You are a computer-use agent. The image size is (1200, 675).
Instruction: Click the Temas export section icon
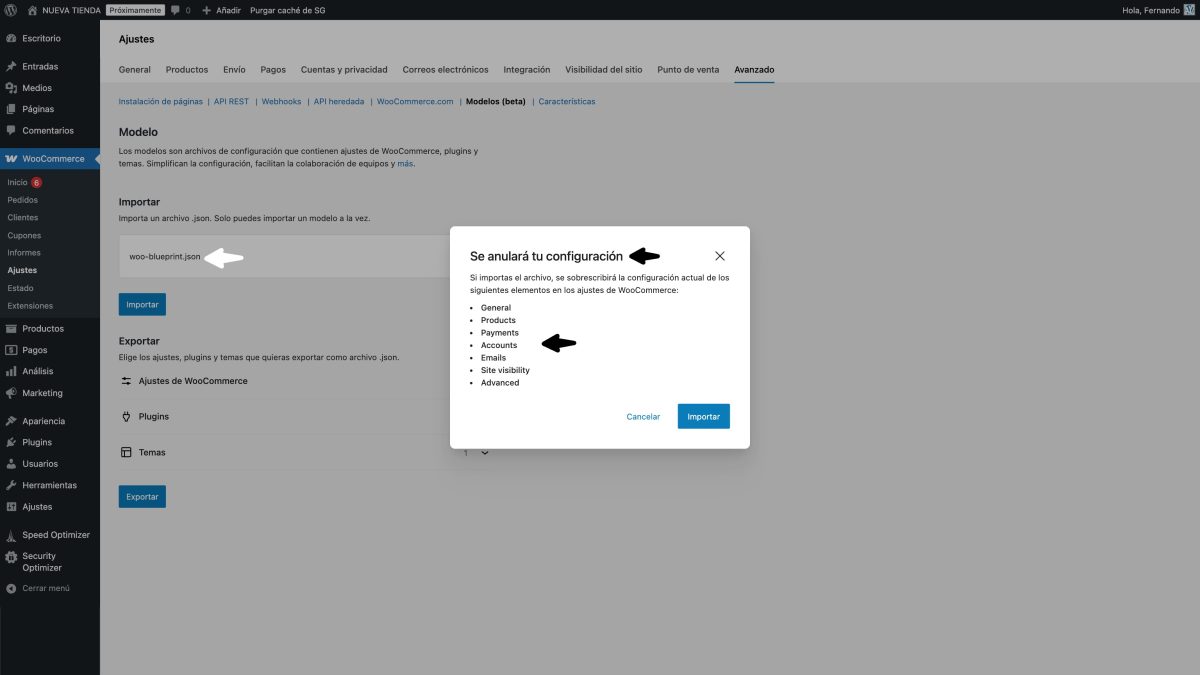125,452
